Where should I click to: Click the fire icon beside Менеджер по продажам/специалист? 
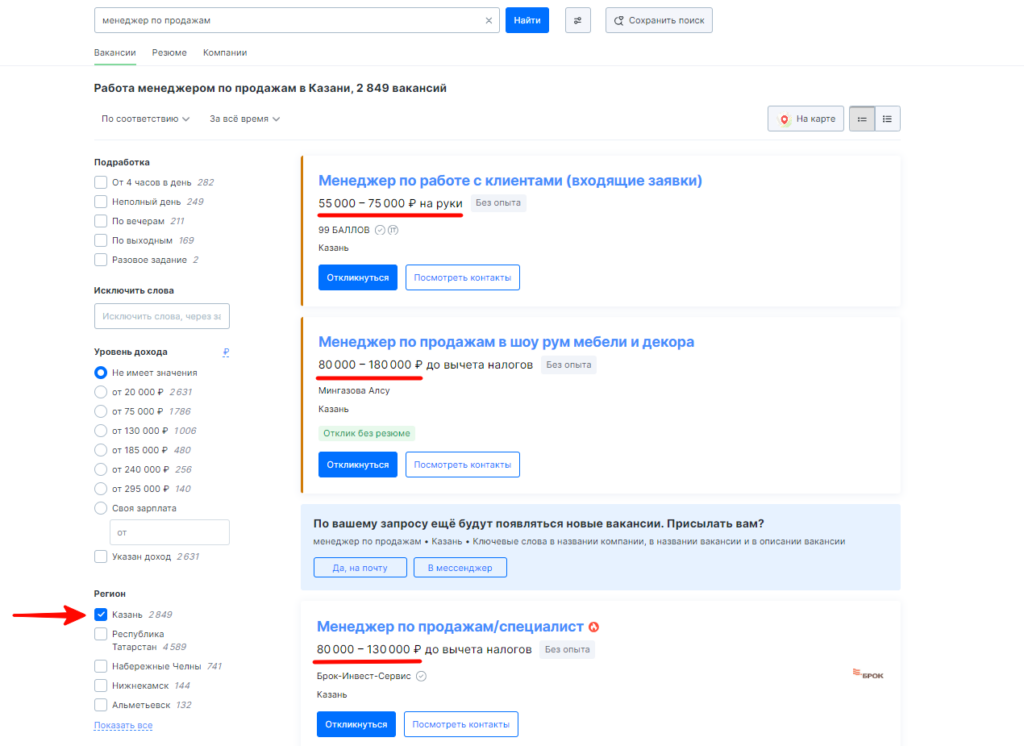594,627
